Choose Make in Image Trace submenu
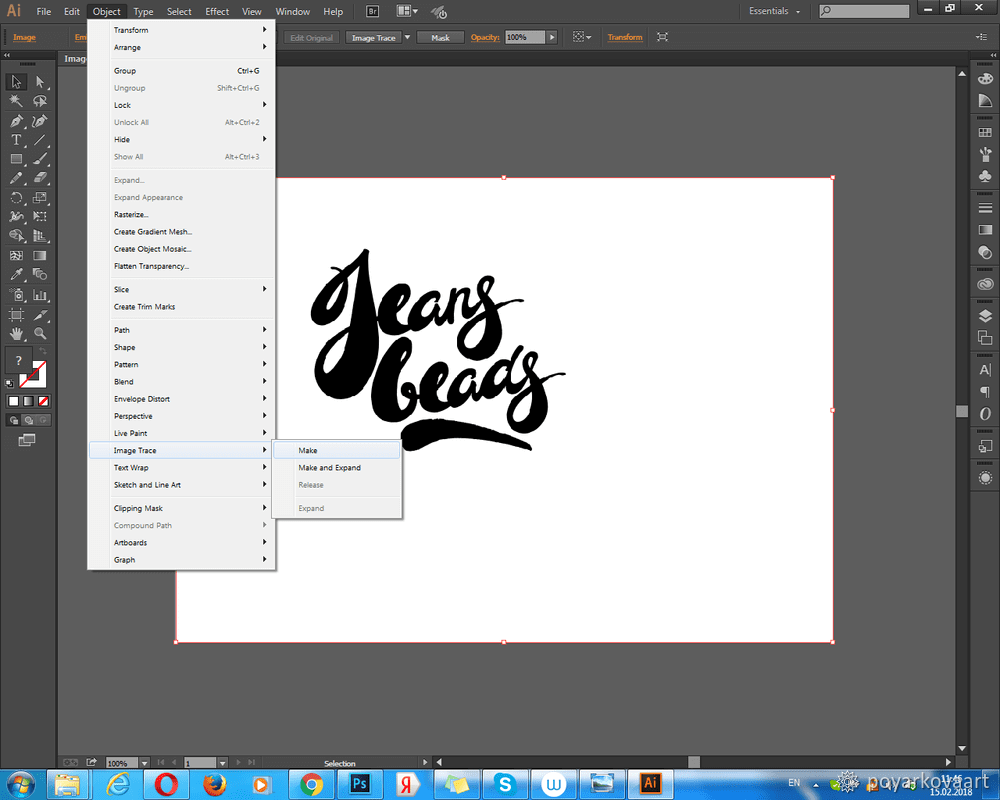The width and height of the screenshot is (1000, 800). (x=337, y=450)
